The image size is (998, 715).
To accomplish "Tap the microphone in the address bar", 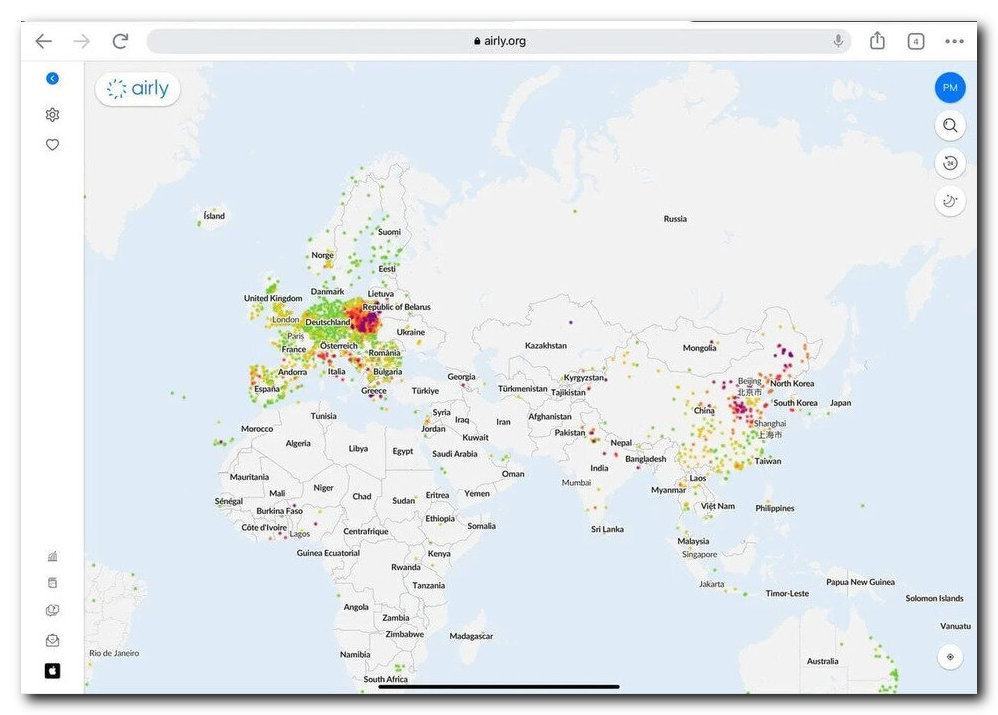I will 838,41.
